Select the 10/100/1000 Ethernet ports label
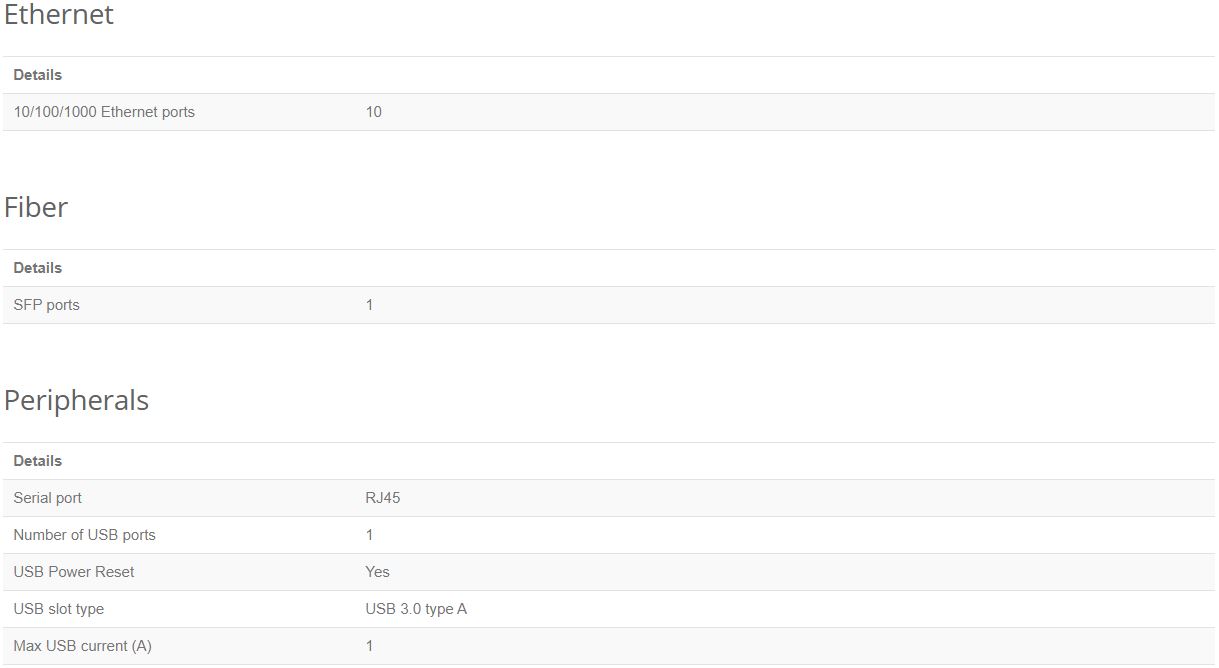The image size is (1219, 668). [x=104, y=112]
